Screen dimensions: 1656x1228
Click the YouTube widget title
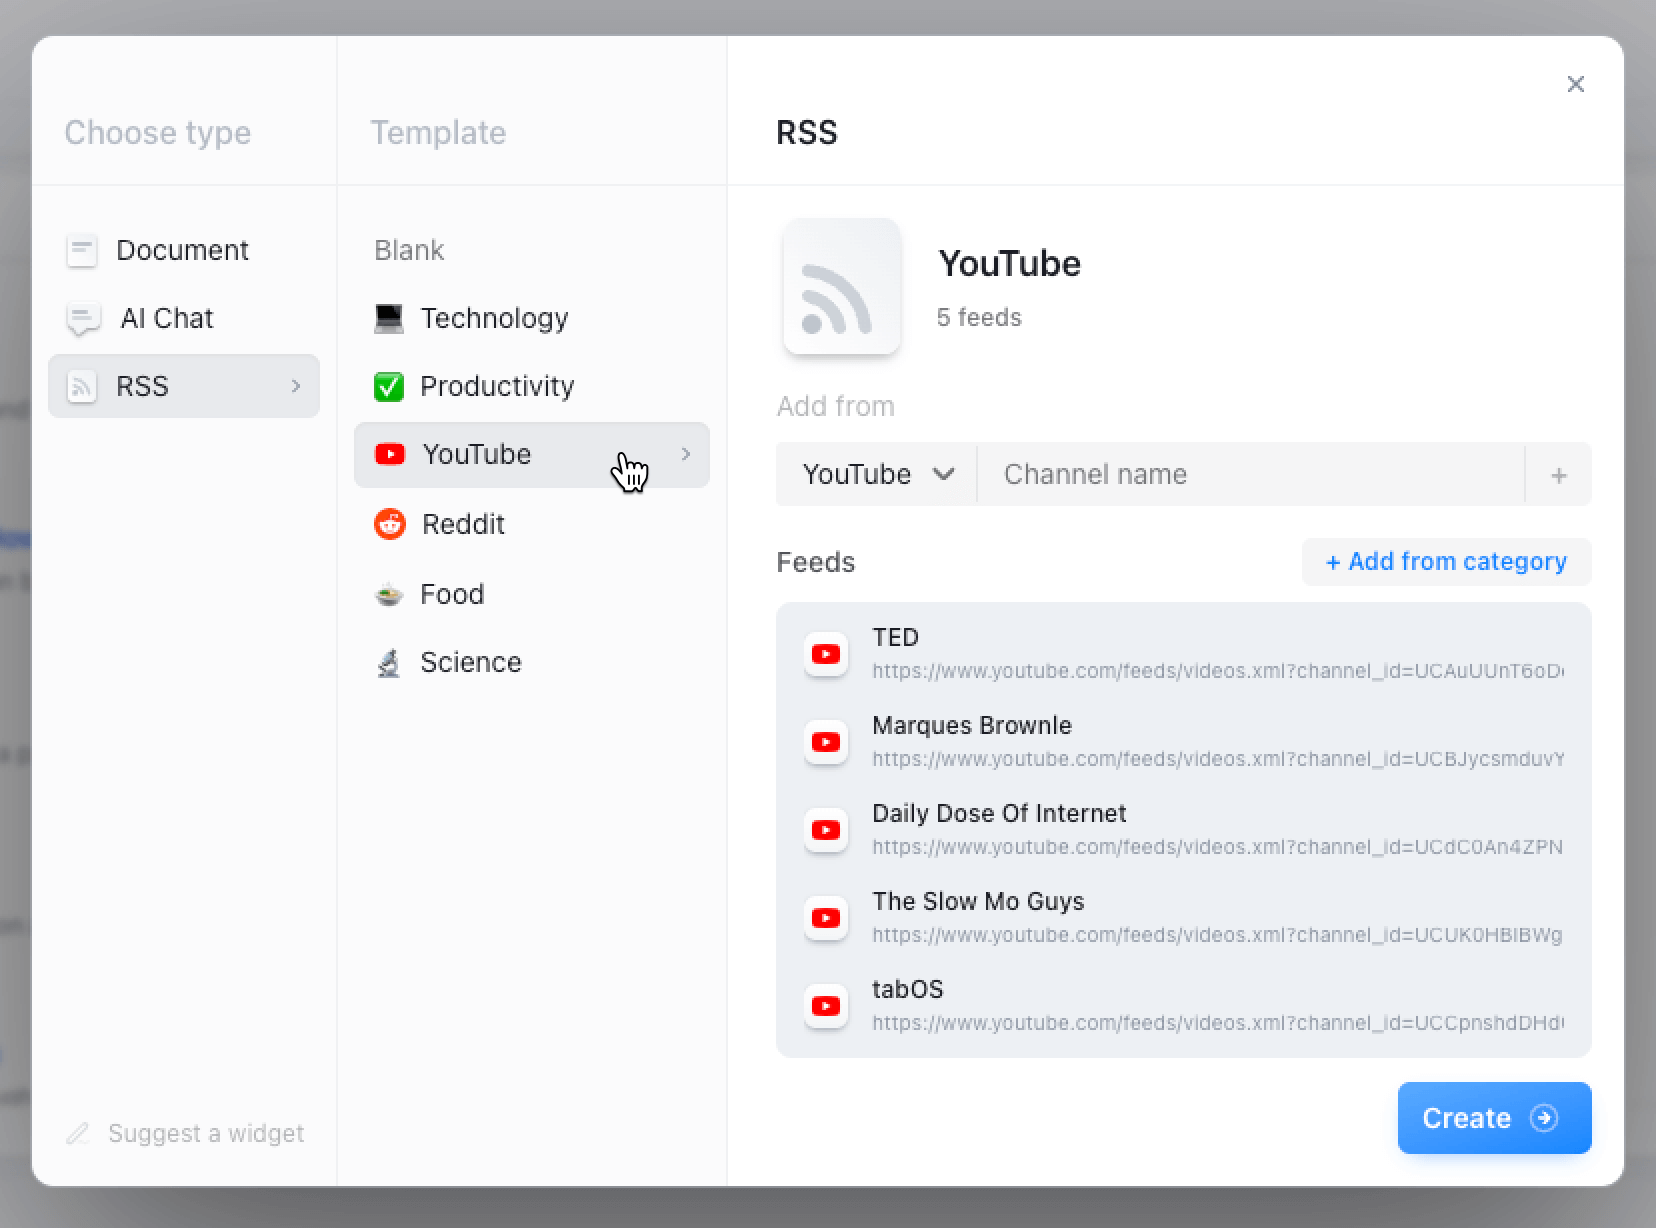tap(1009, 264)
